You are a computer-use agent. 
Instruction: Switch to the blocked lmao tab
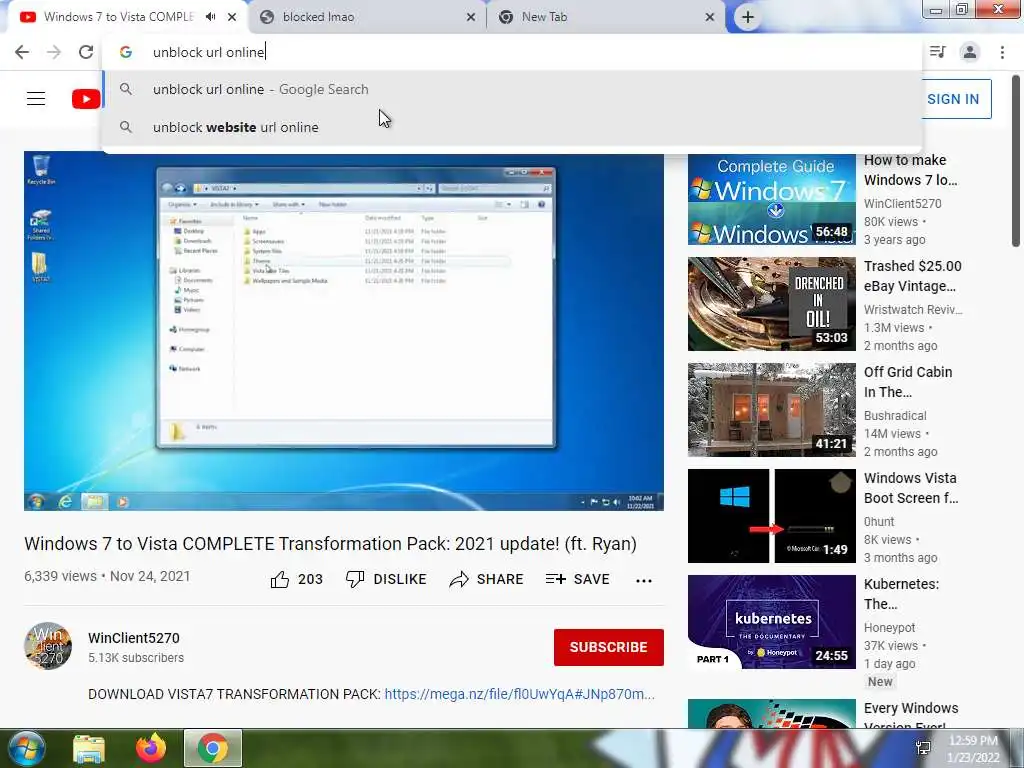368,17
